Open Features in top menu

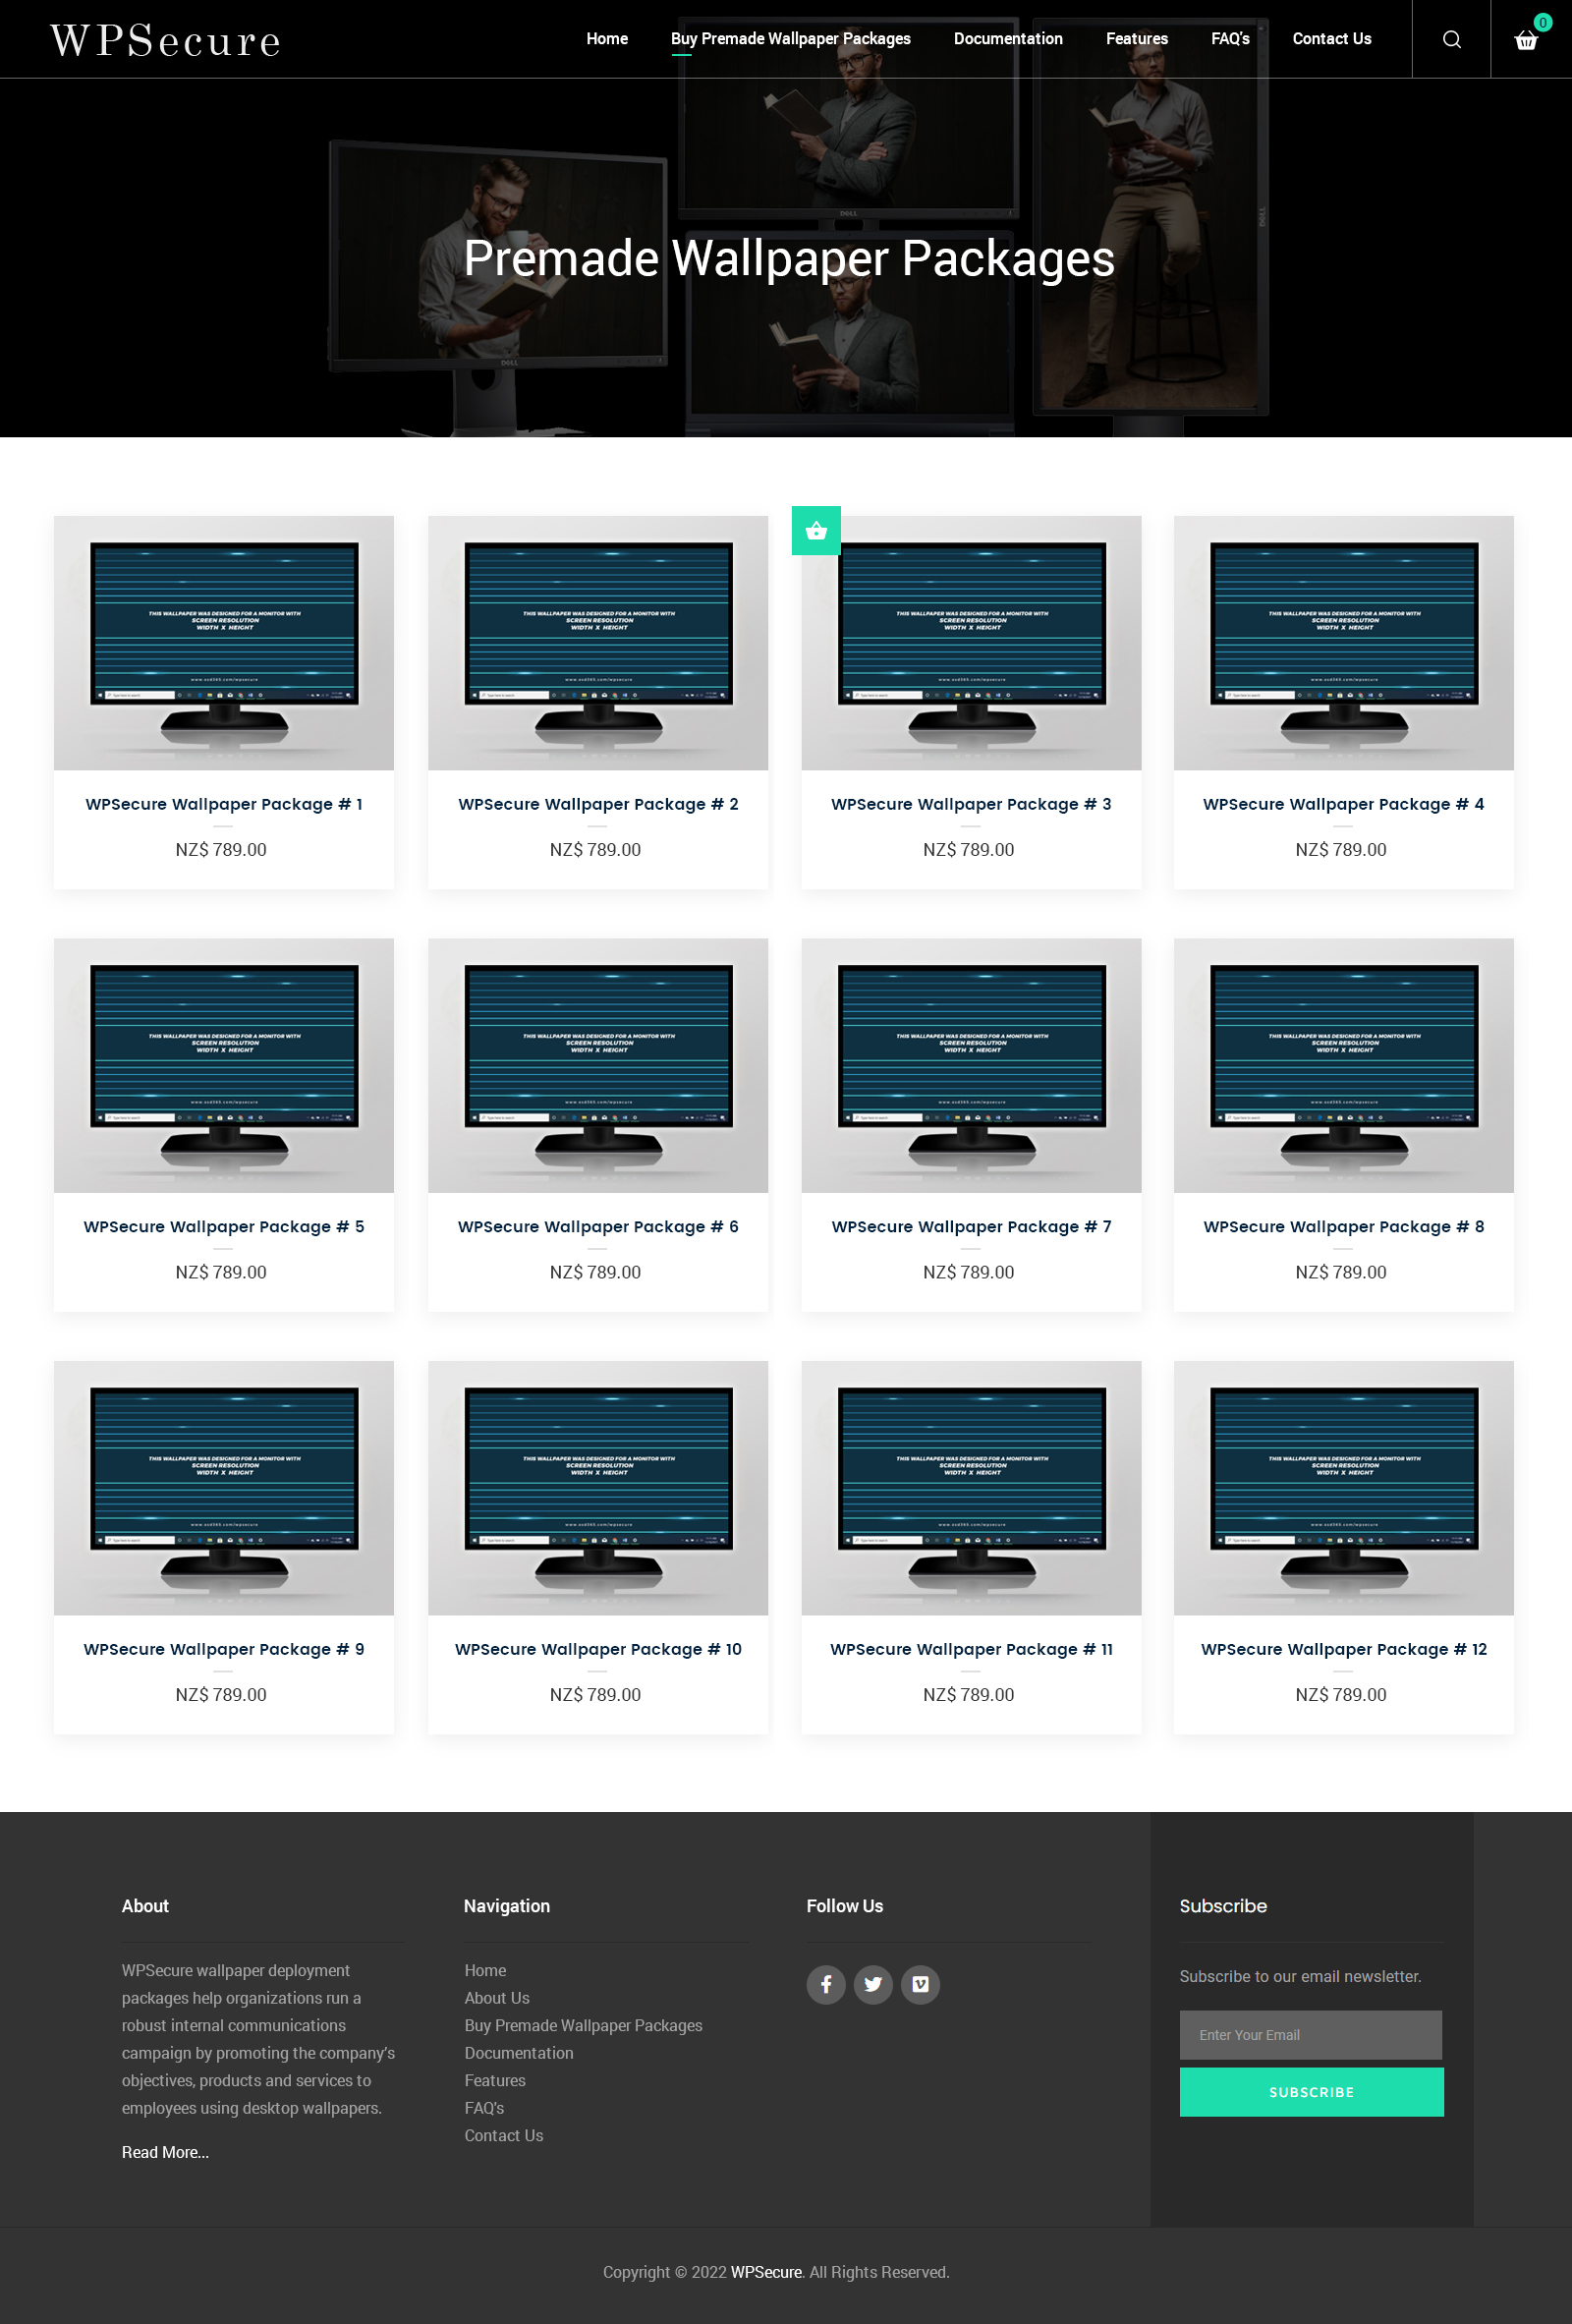pyautogui.click(x=1137, y=39)
